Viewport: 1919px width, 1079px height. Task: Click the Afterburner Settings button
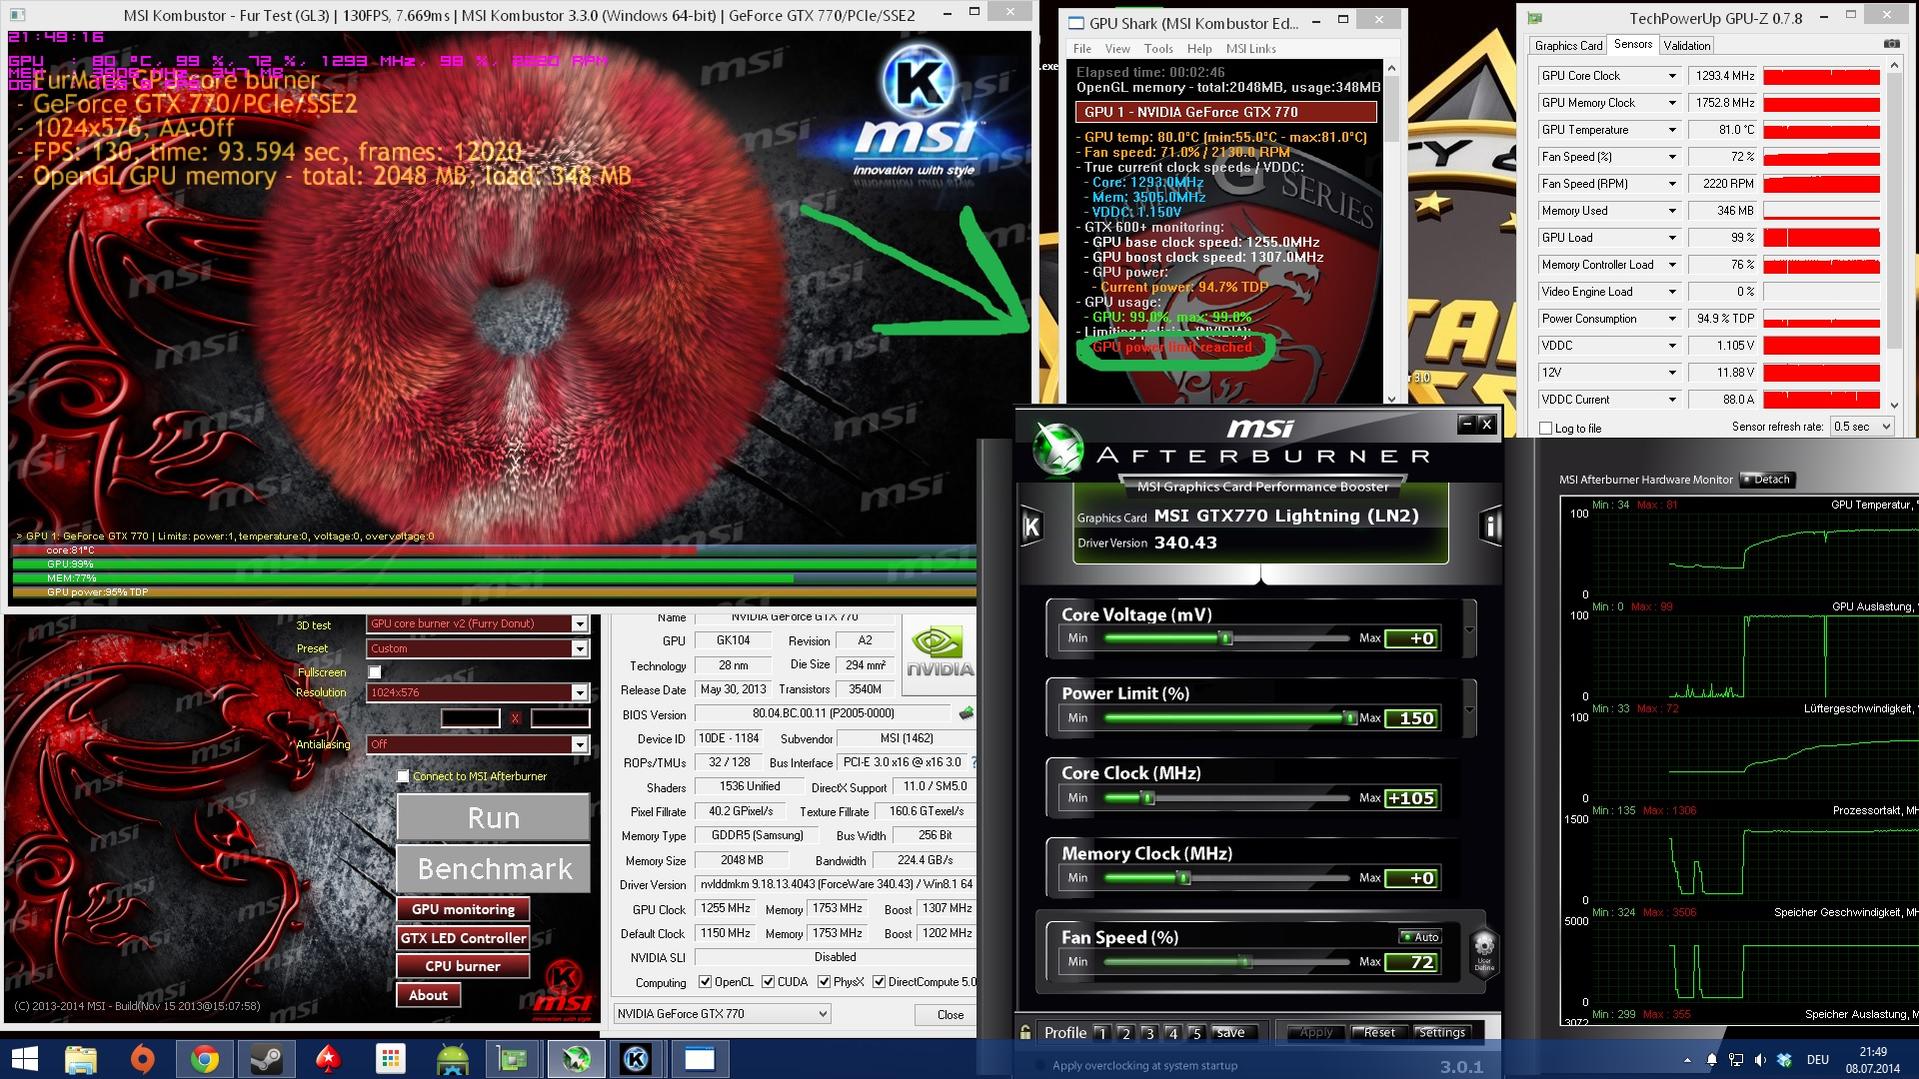[1441, 1033]
